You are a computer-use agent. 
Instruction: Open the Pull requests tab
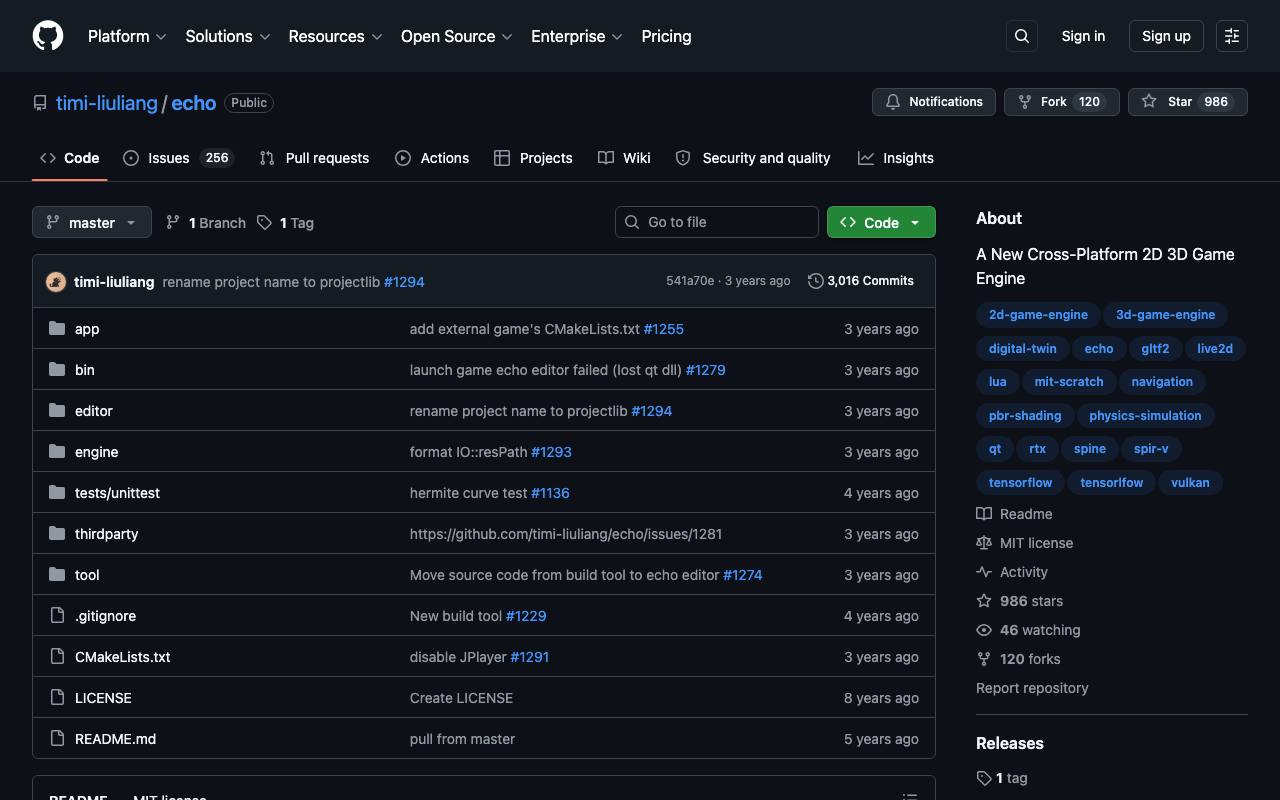pos(314,158)
